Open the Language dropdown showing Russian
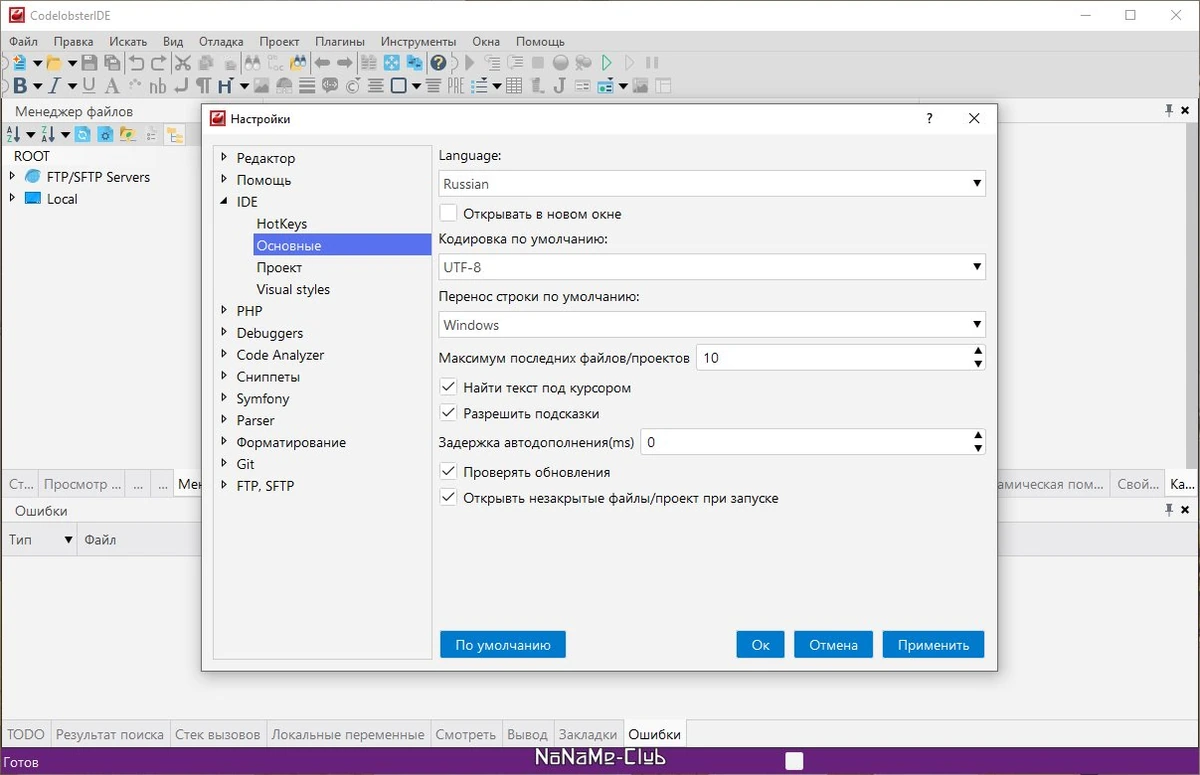This screenshot has height=775, width=1200. point(712,184)
